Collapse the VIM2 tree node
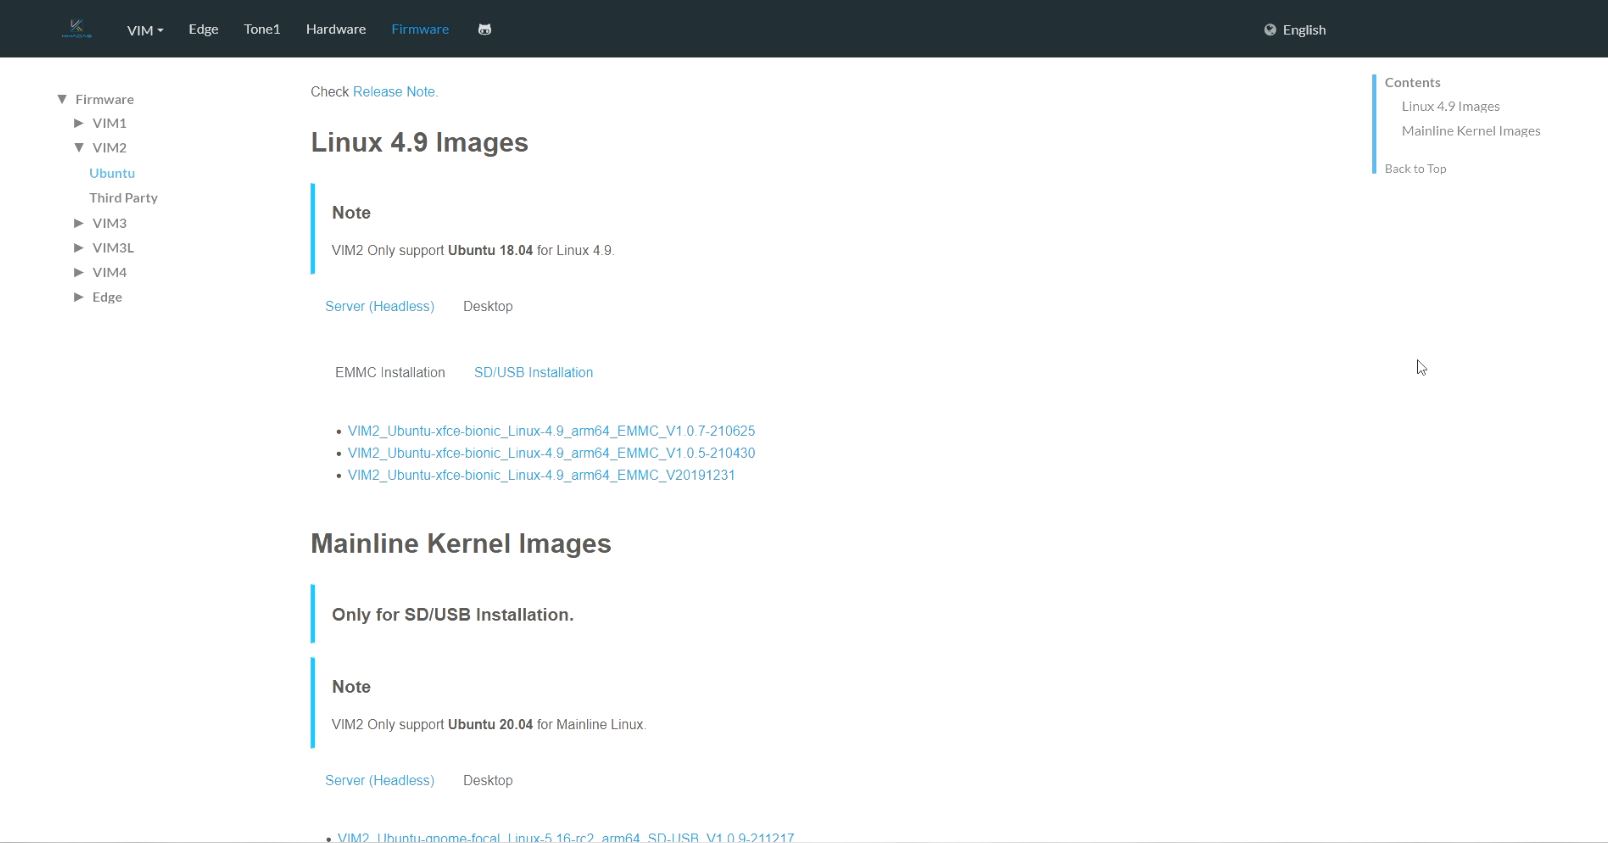The height and width of the screenshot is (843, 1608). (79, 147)
